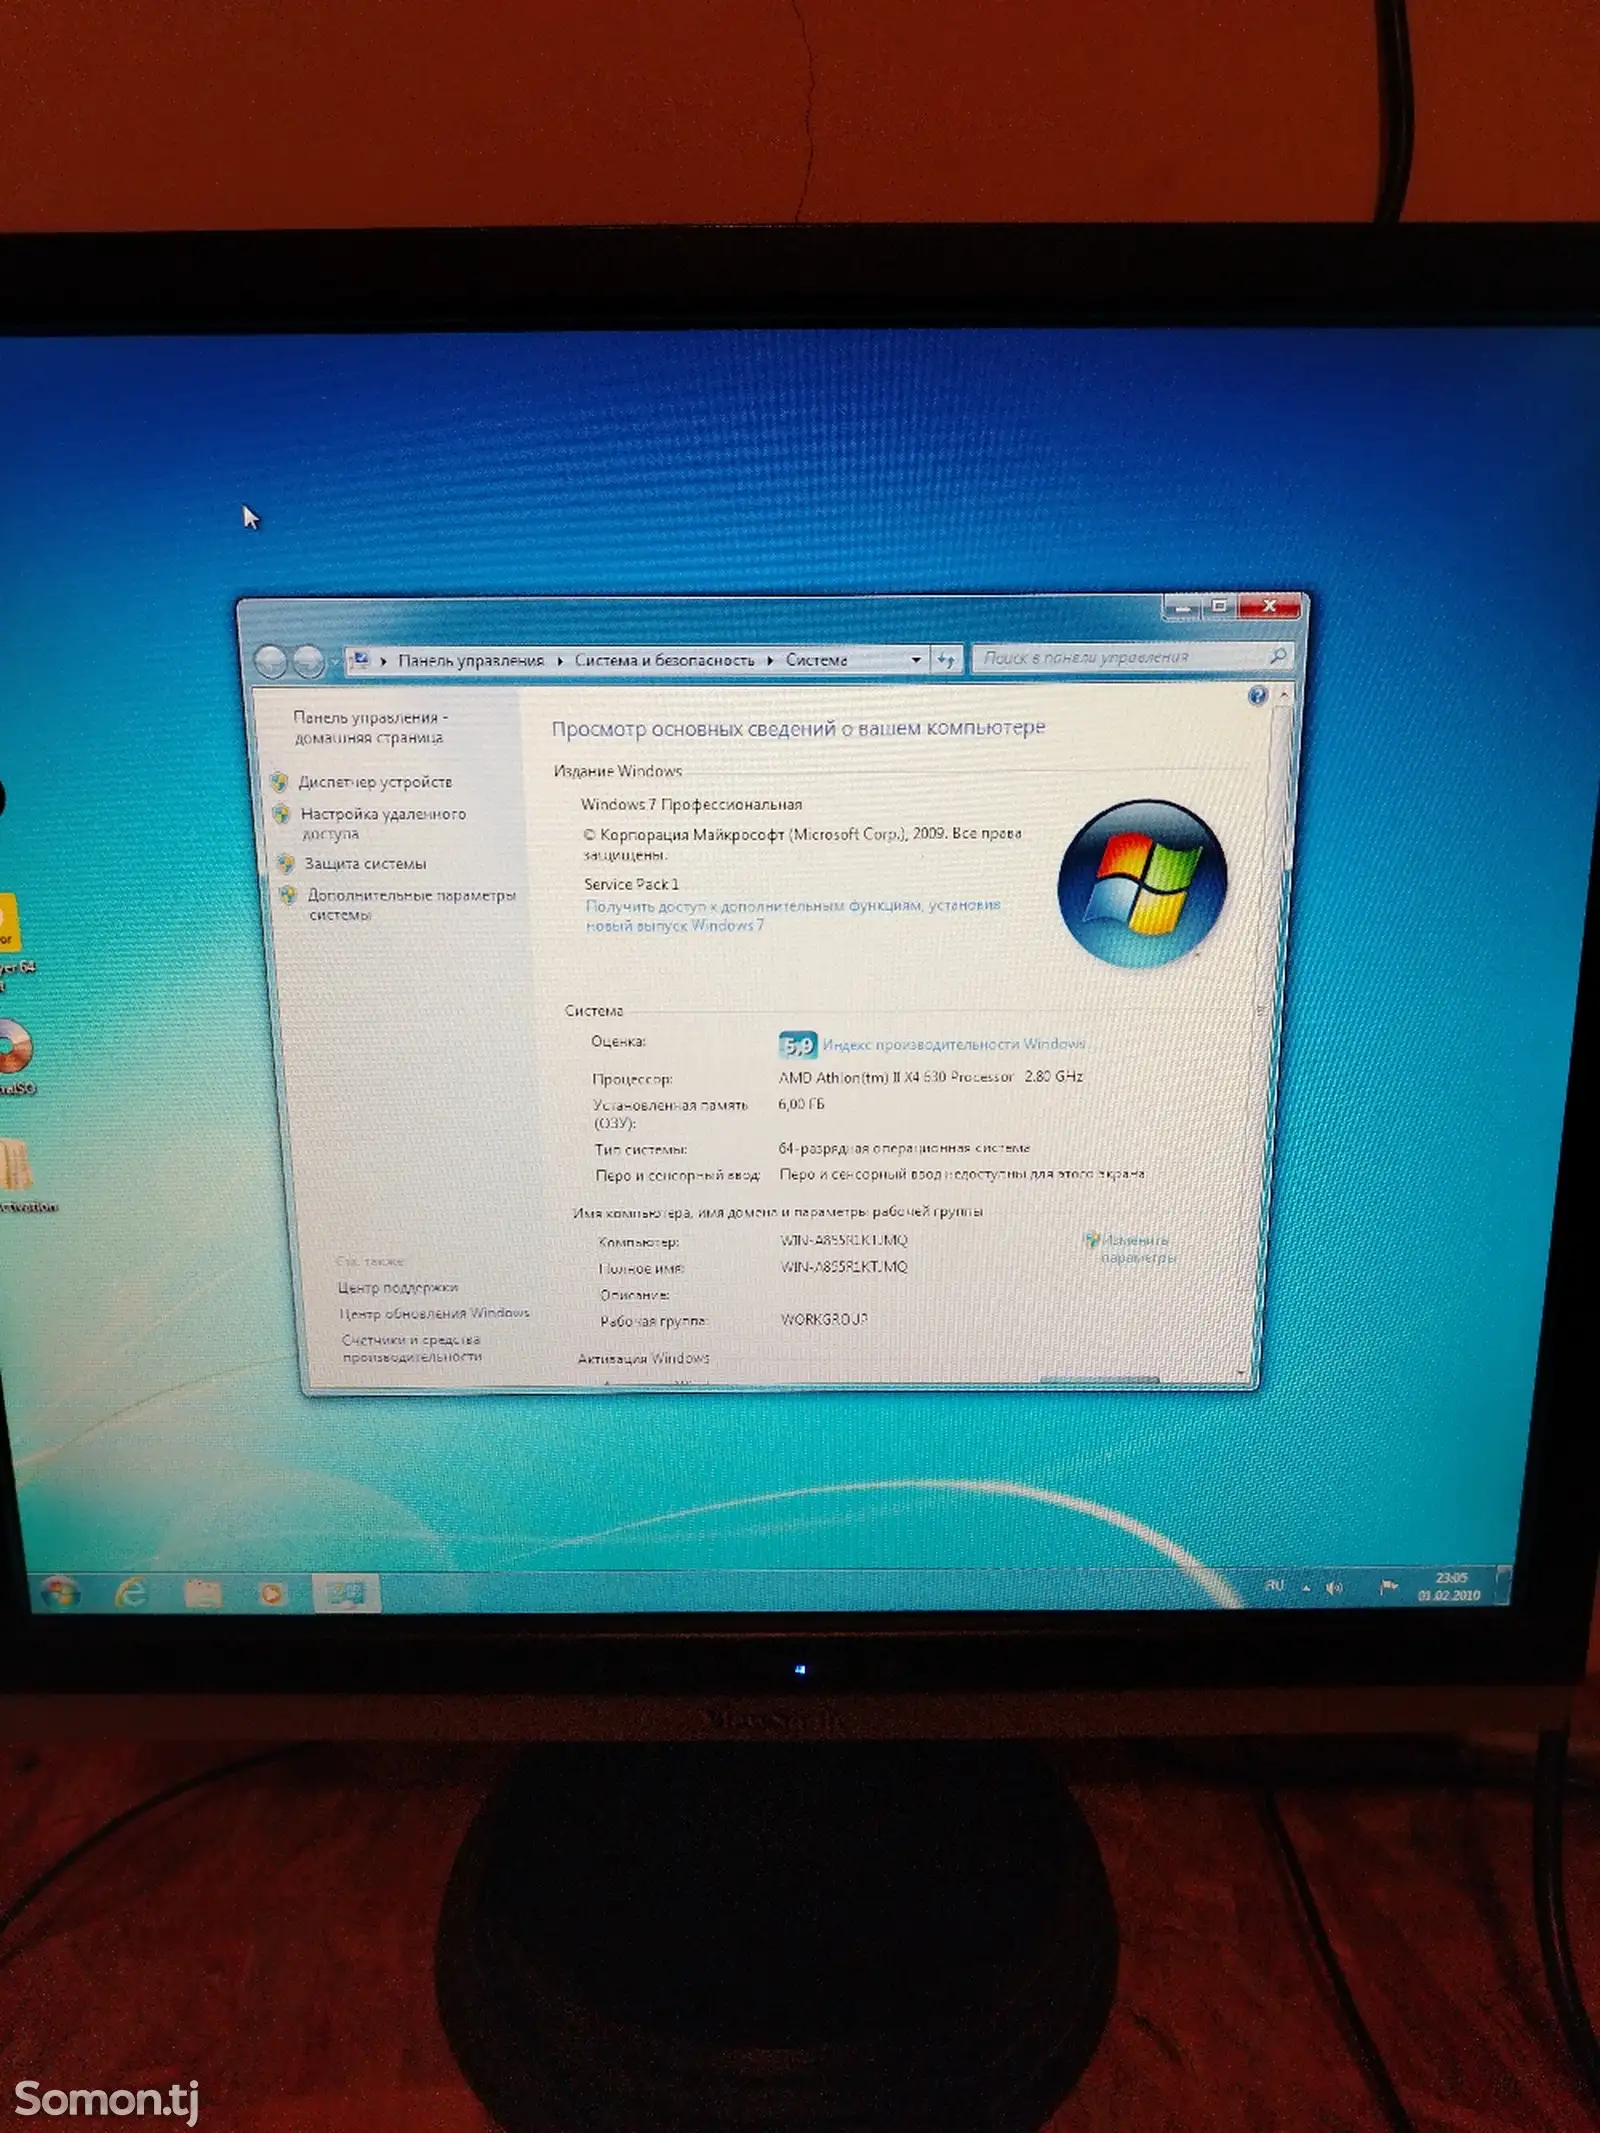Open the blue help question-mark icon

coord(1257,695)
